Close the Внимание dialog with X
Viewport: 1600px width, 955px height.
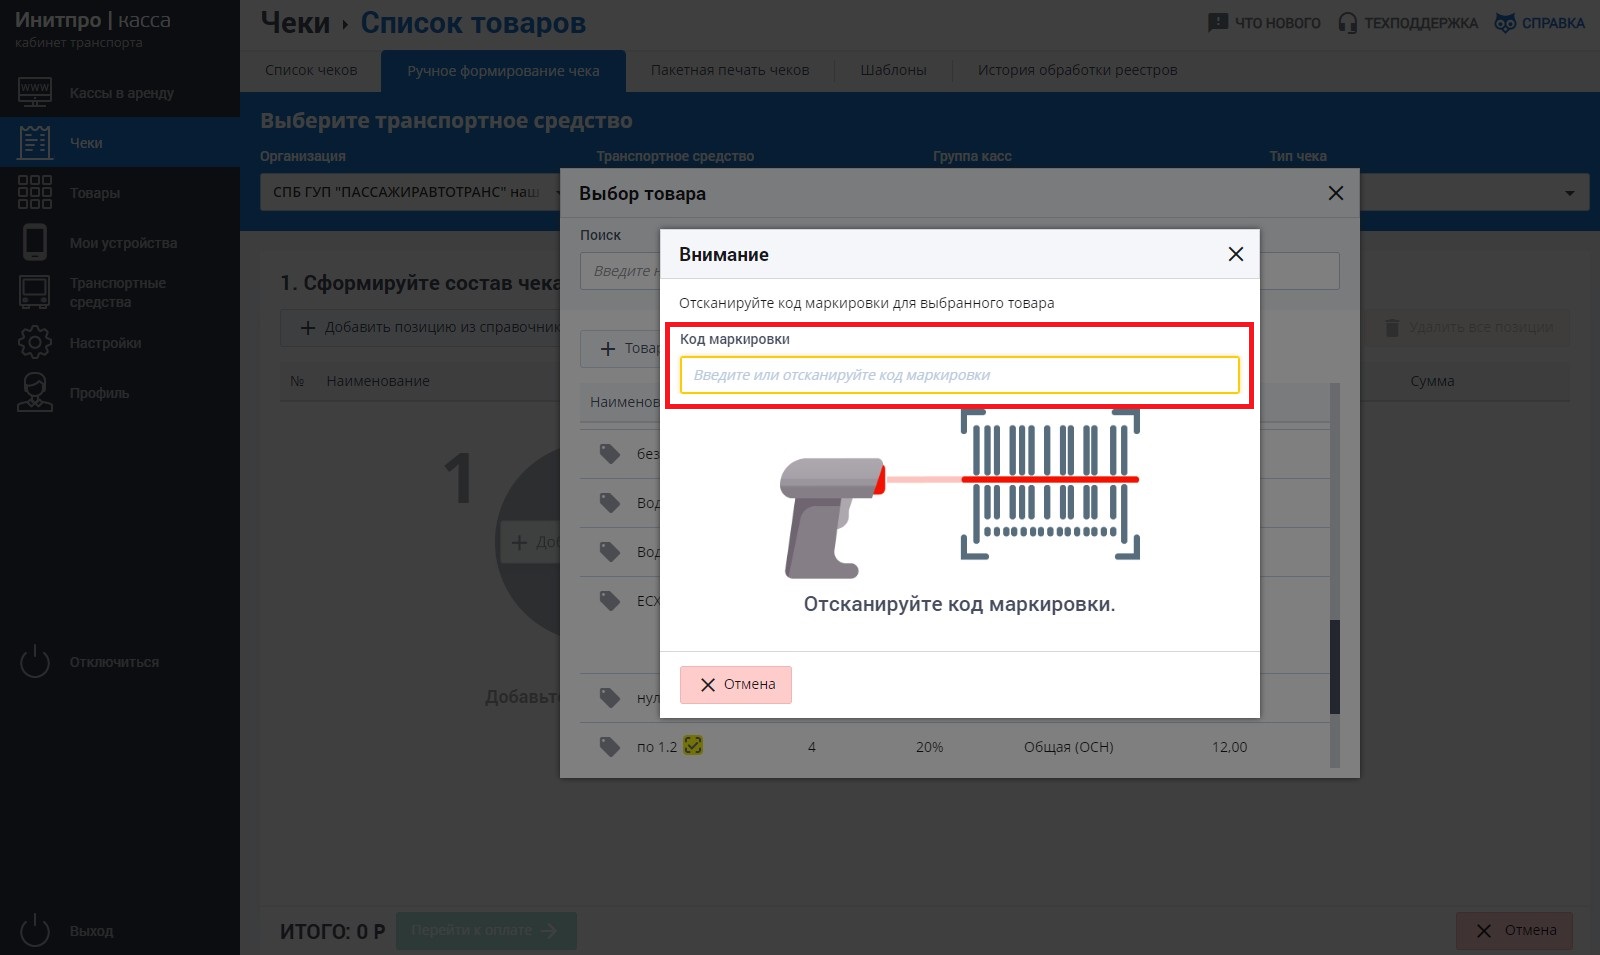pos(1236,254)
